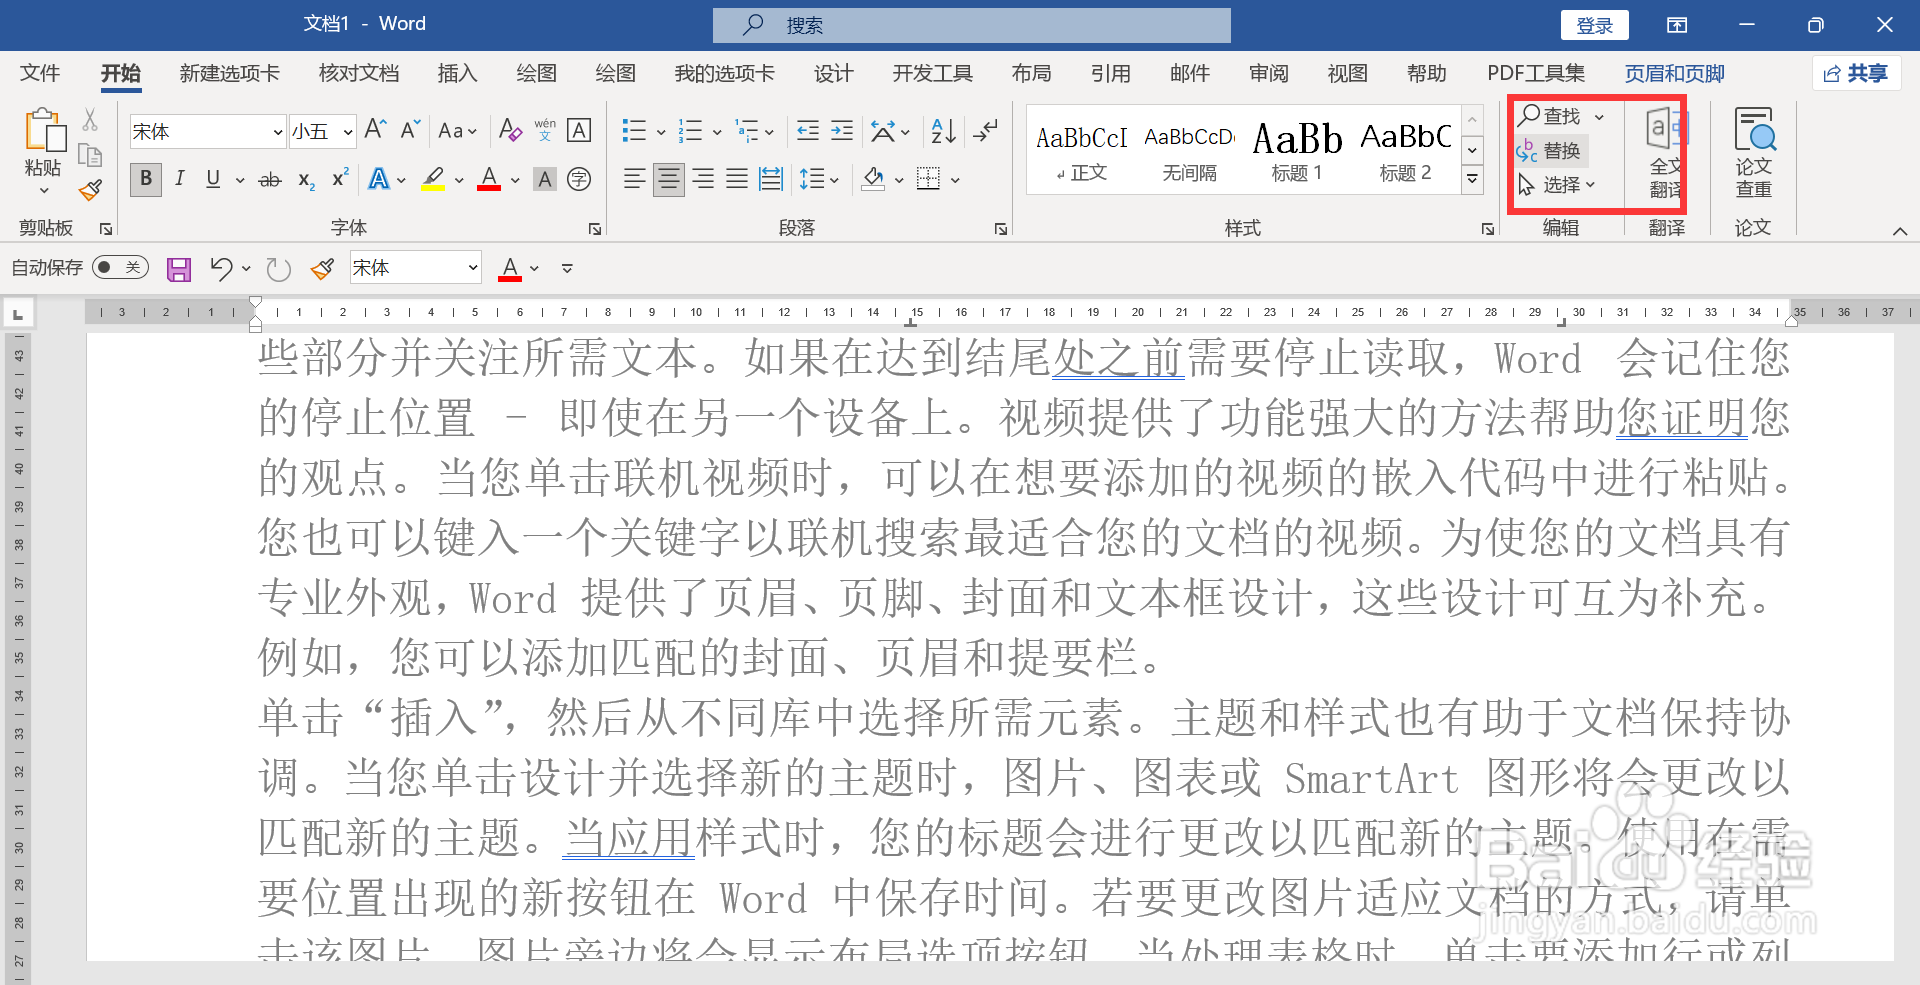The width and height of the screenshot is (1920, 985).
Task: Expand numbered list options
Action: coord(717,131)
